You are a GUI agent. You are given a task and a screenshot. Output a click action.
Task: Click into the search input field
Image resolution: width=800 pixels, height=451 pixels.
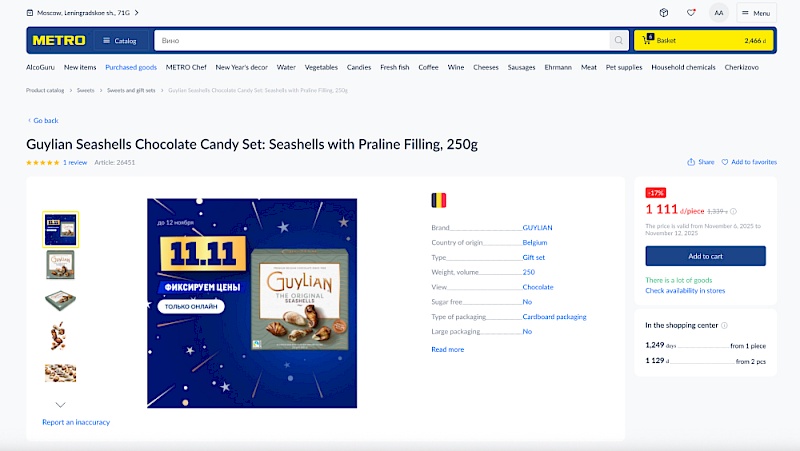click(380, 41)
